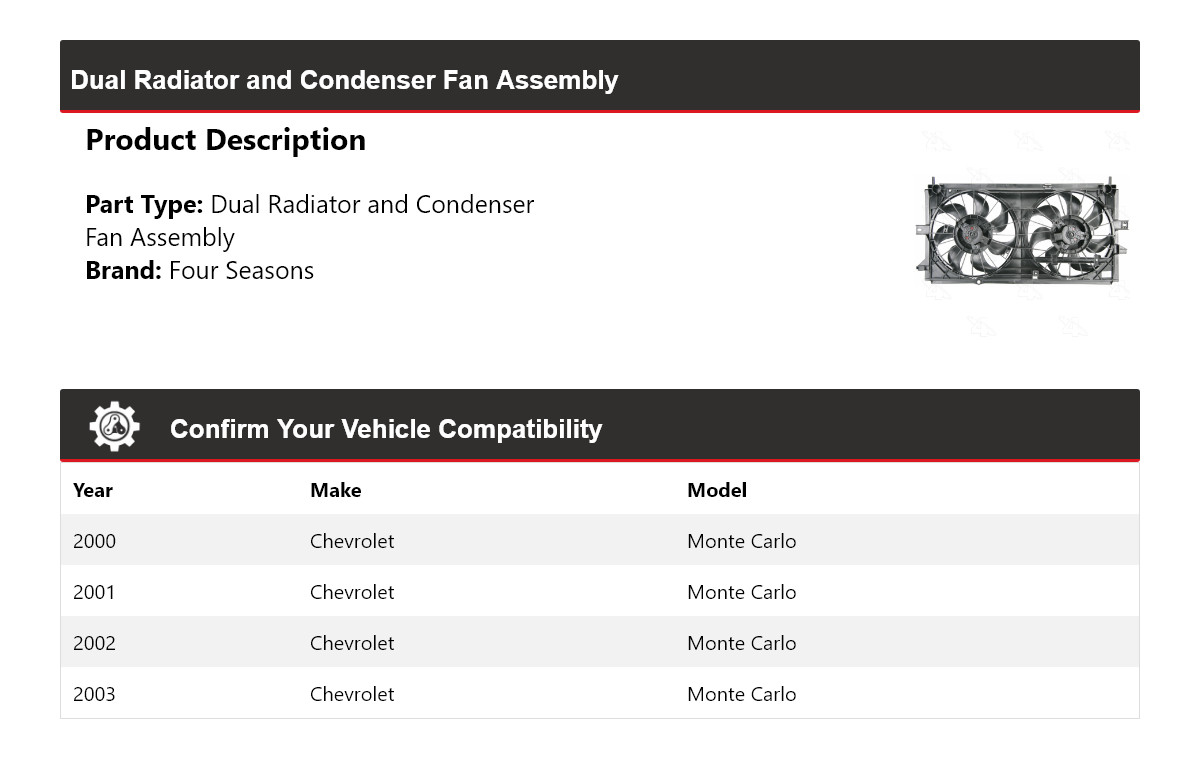Viewport: 1200px width, 759px height.
Task: Select the 2001 year cell
Action: pos(94,592)
